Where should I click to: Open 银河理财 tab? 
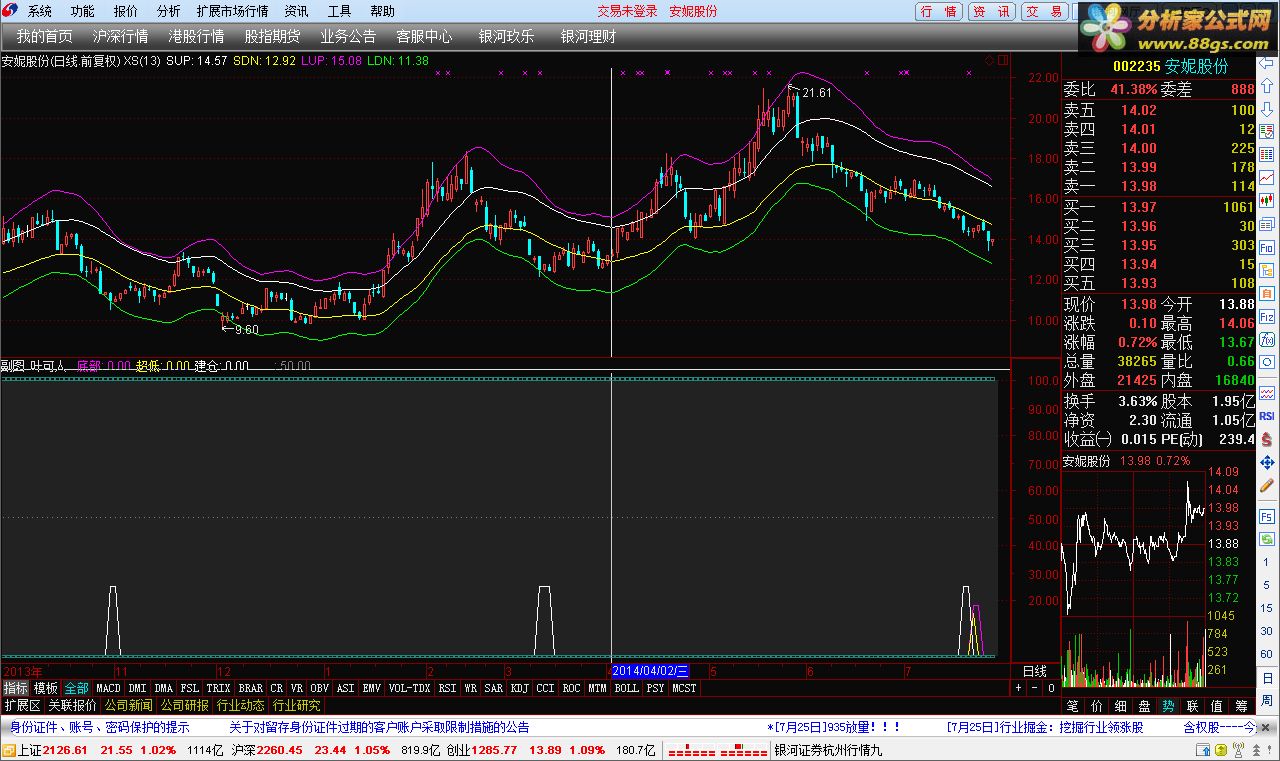(588, 36)
